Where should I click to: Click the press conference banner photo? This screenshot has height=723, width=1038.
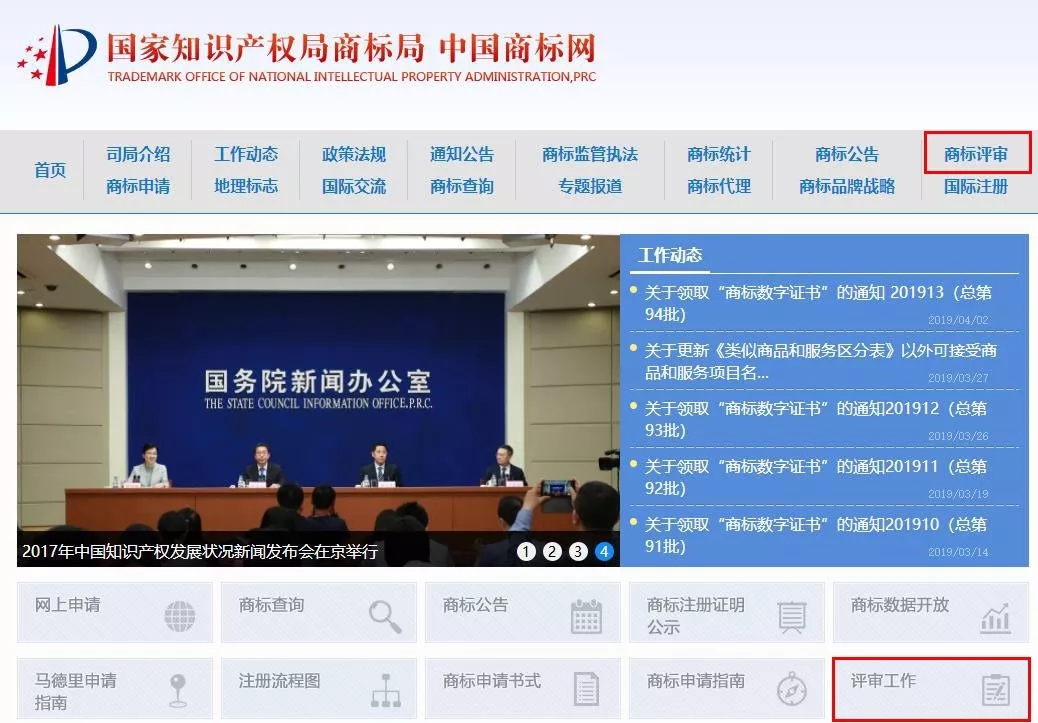318,400
